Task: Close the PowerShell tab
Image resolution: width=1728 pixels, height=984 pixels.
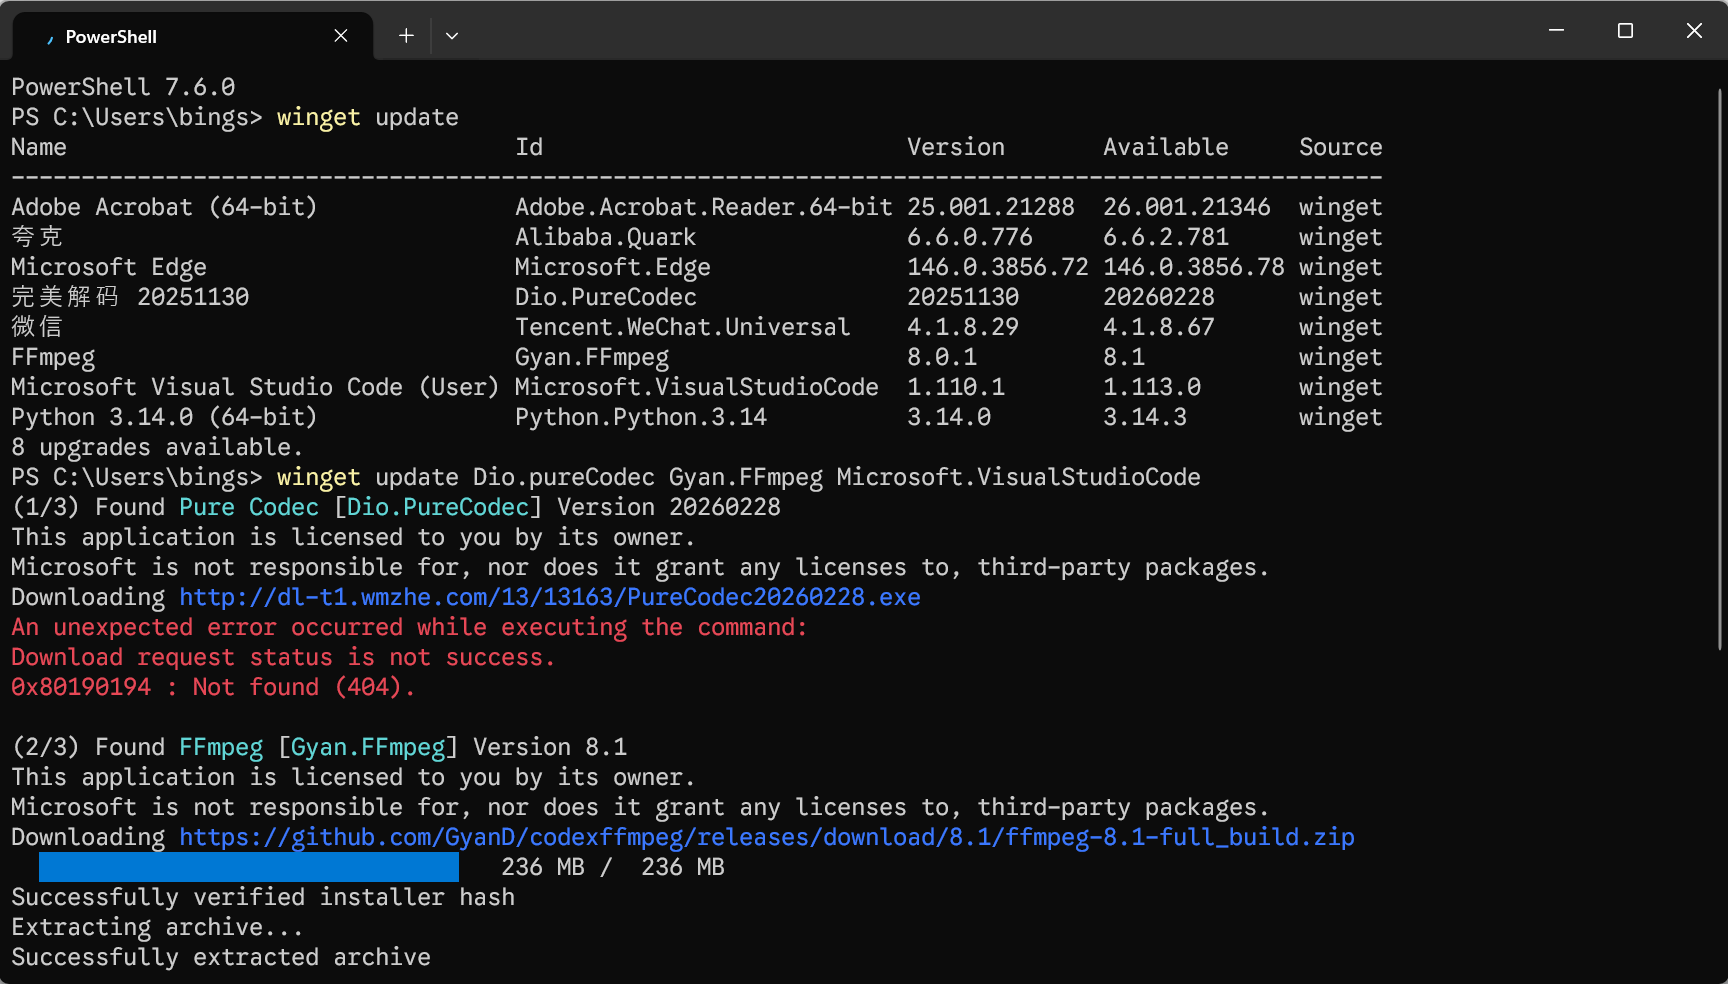Action: point(341,36)
